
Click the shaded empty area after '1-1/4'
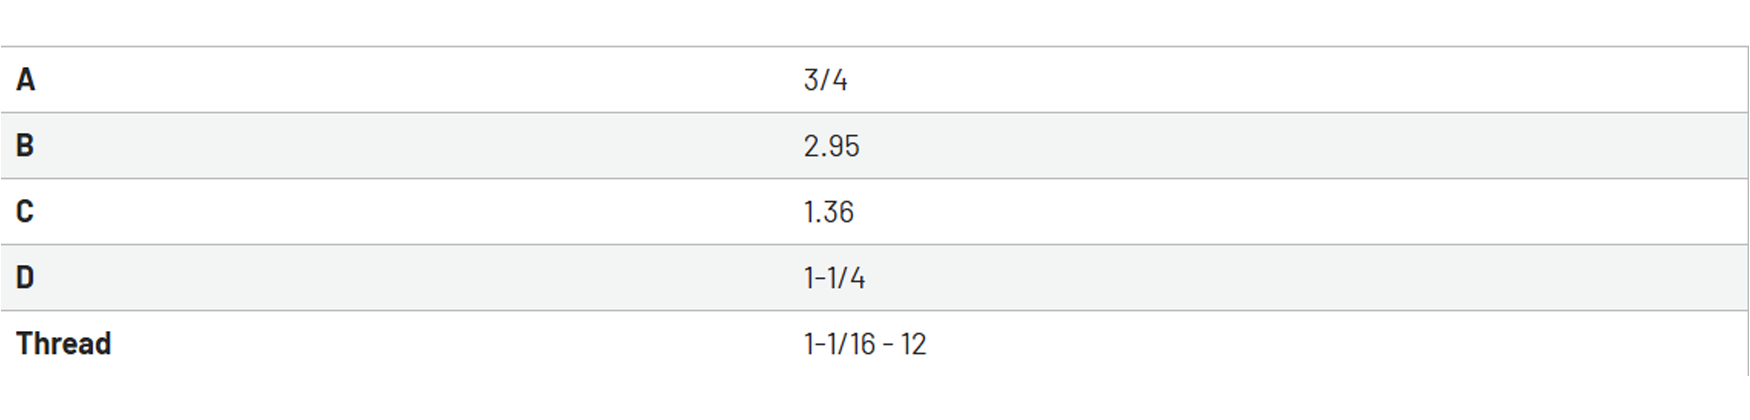(x=1306, y=278)
